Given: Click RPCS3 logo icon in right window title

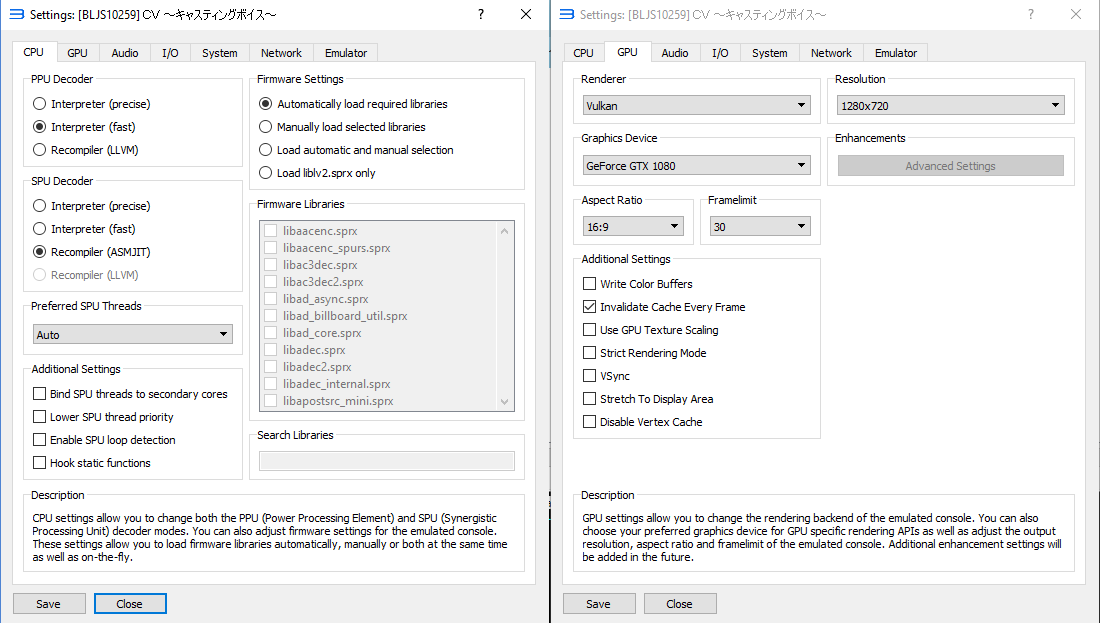Looking at the screenshot, I should point(566,14).
